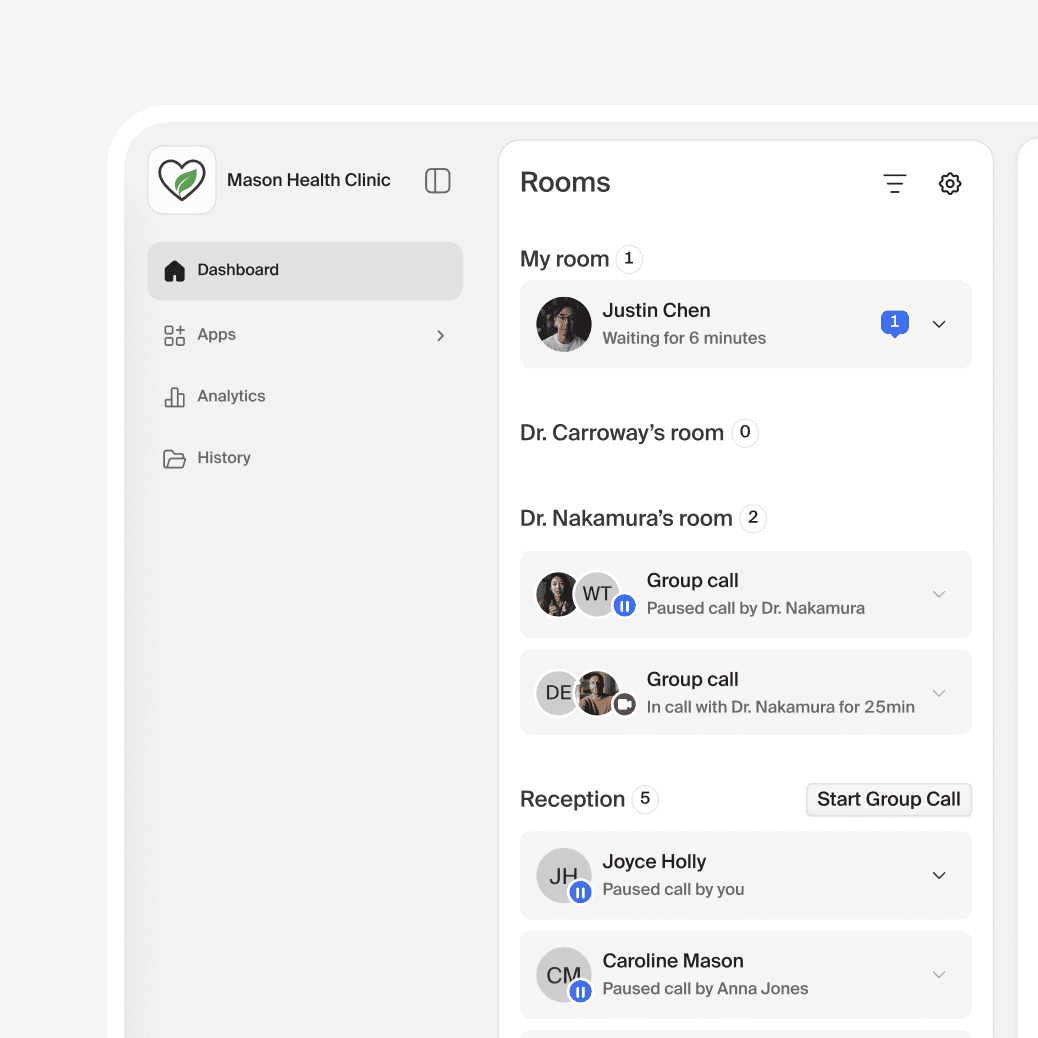Screen dimensions: 1038x1038
Task: Click the Apps grid icon
Action: pyautogui.click(x=175, y=336)
